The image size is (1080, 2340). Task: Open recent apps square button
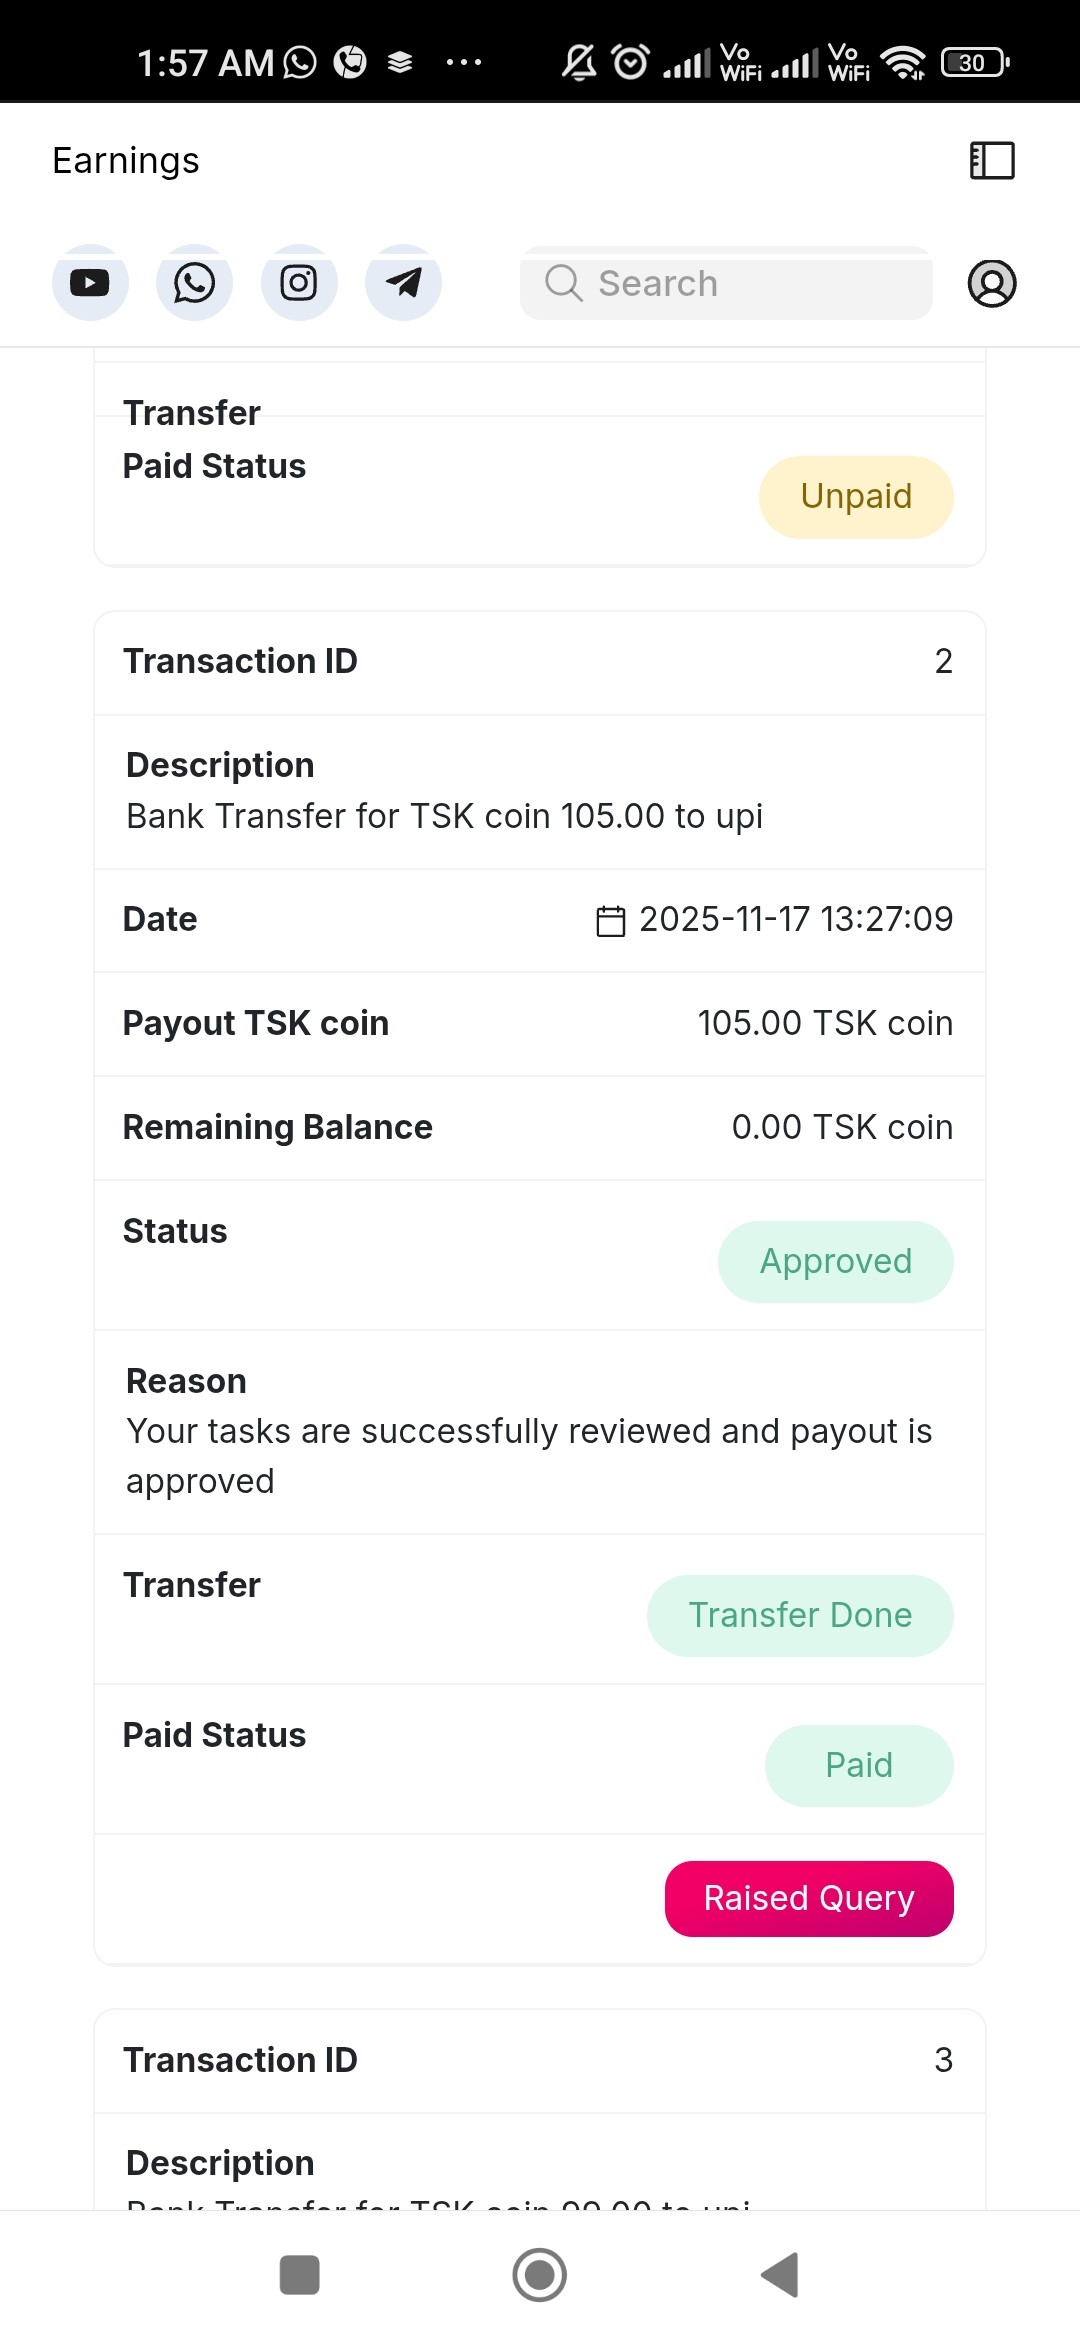coord(299,2275)
